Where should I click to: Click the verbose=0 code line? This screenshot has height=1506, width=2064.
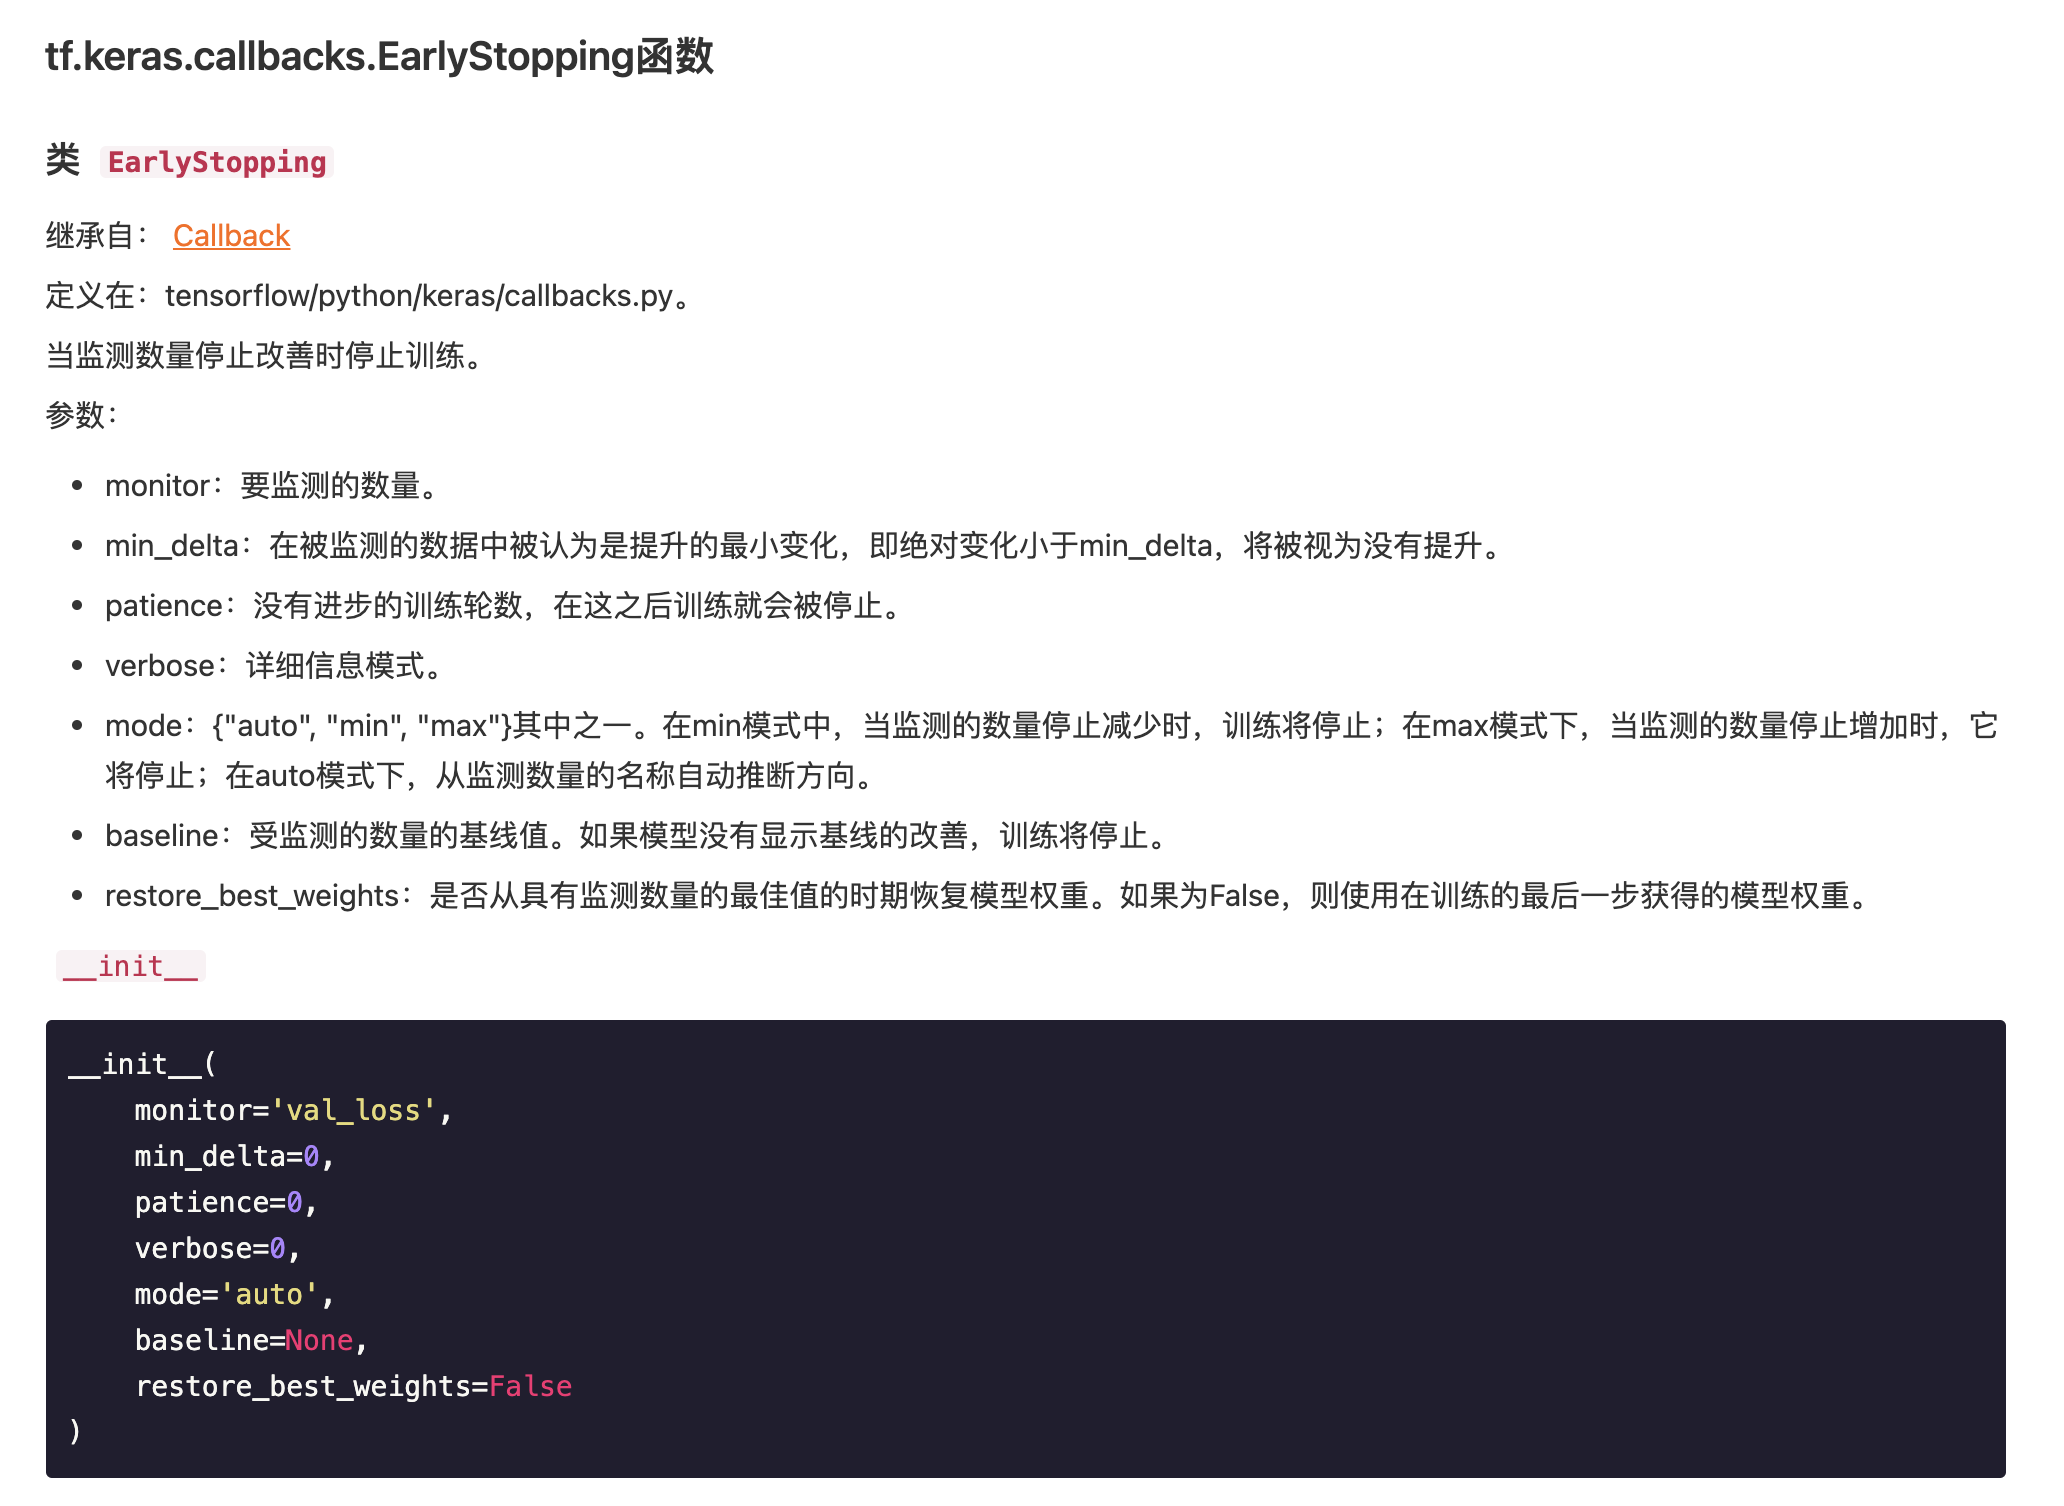pos(218,1248)
